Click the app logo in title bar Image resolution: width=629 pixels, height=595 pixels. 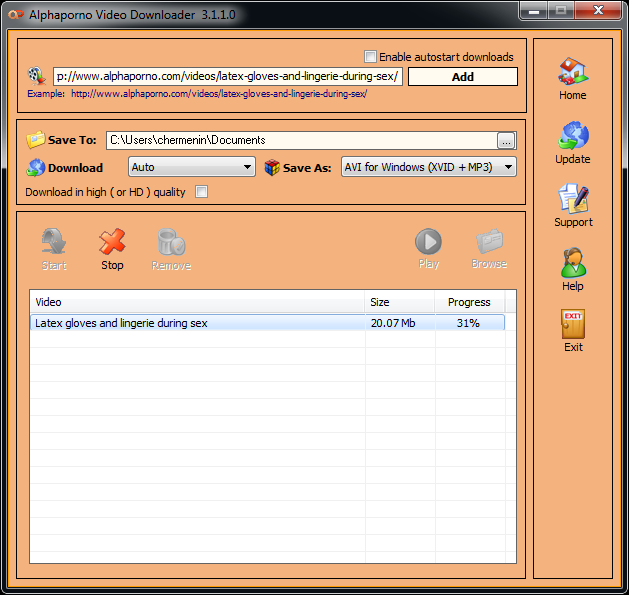click(x=16, y=15)
